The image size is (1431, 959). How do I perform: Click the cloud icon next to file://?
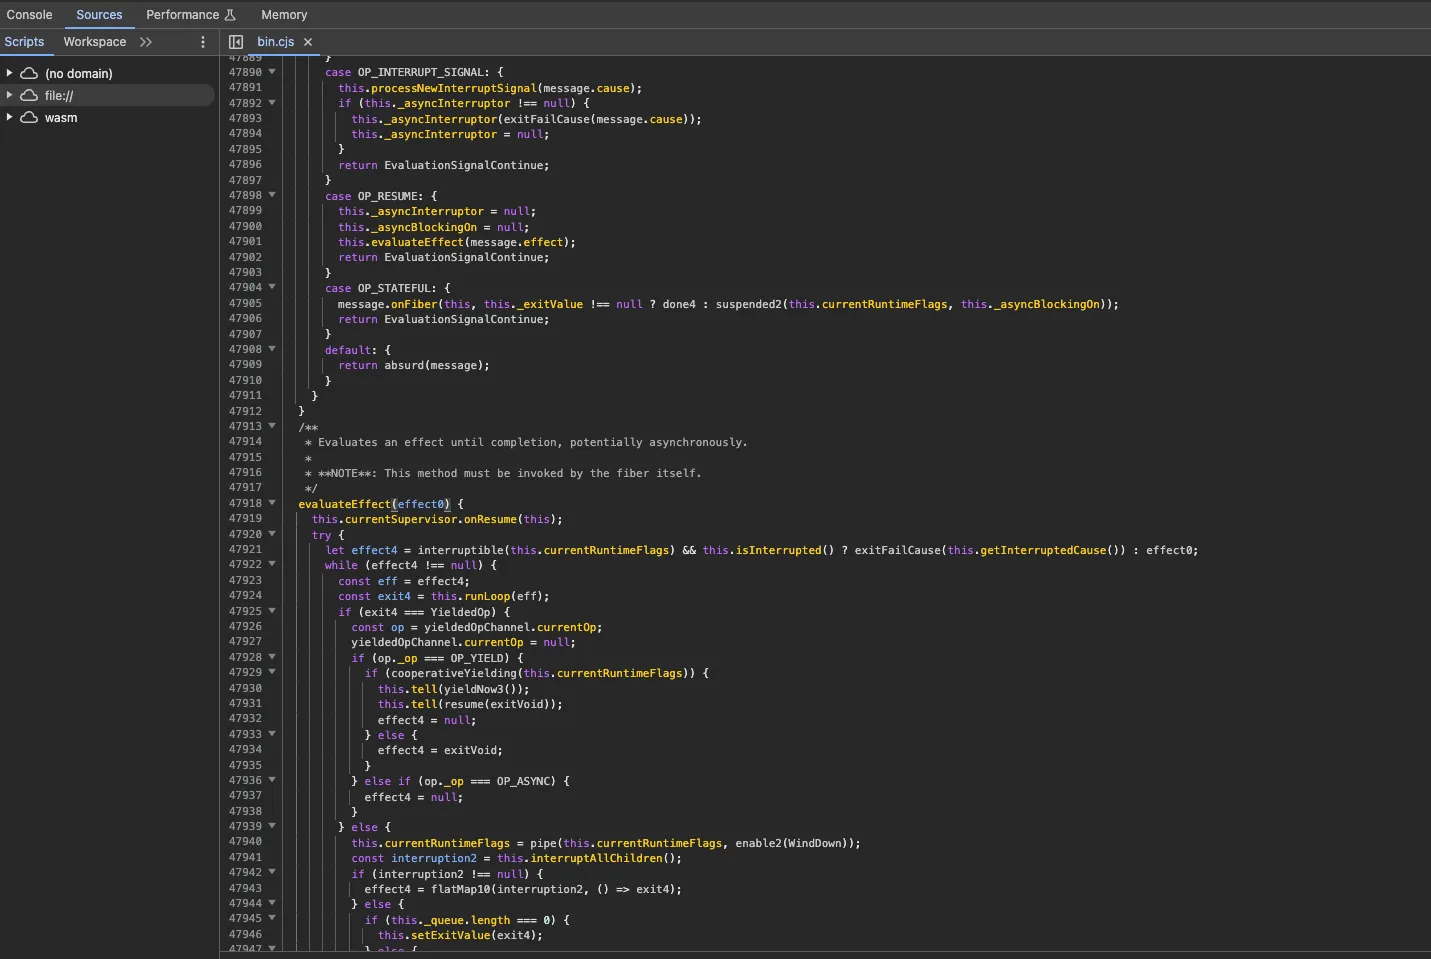tap(28, 95)
